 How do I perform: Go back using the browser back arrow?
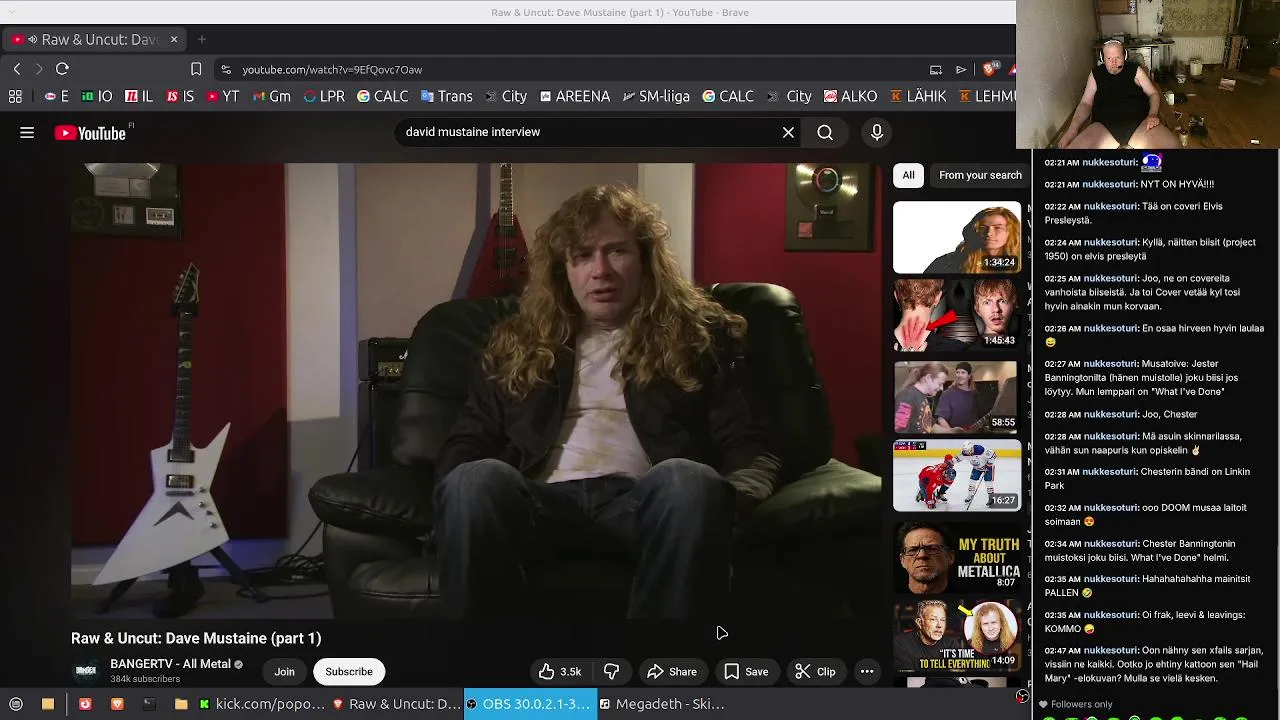pyautogui.click(x=17, y=69)
